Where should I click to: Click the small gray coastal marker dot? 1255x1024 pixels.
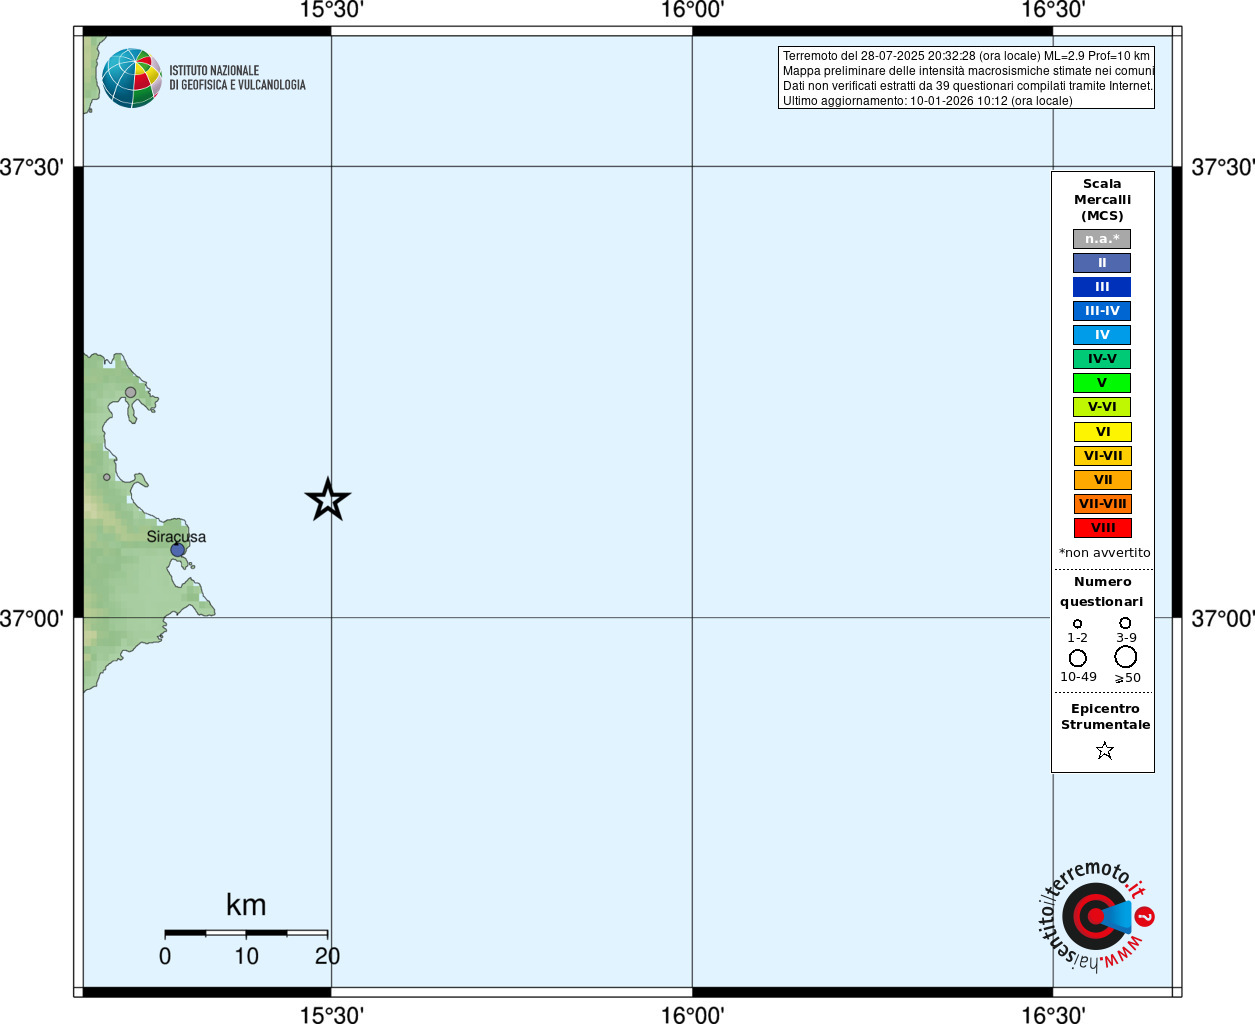point(107,477)
